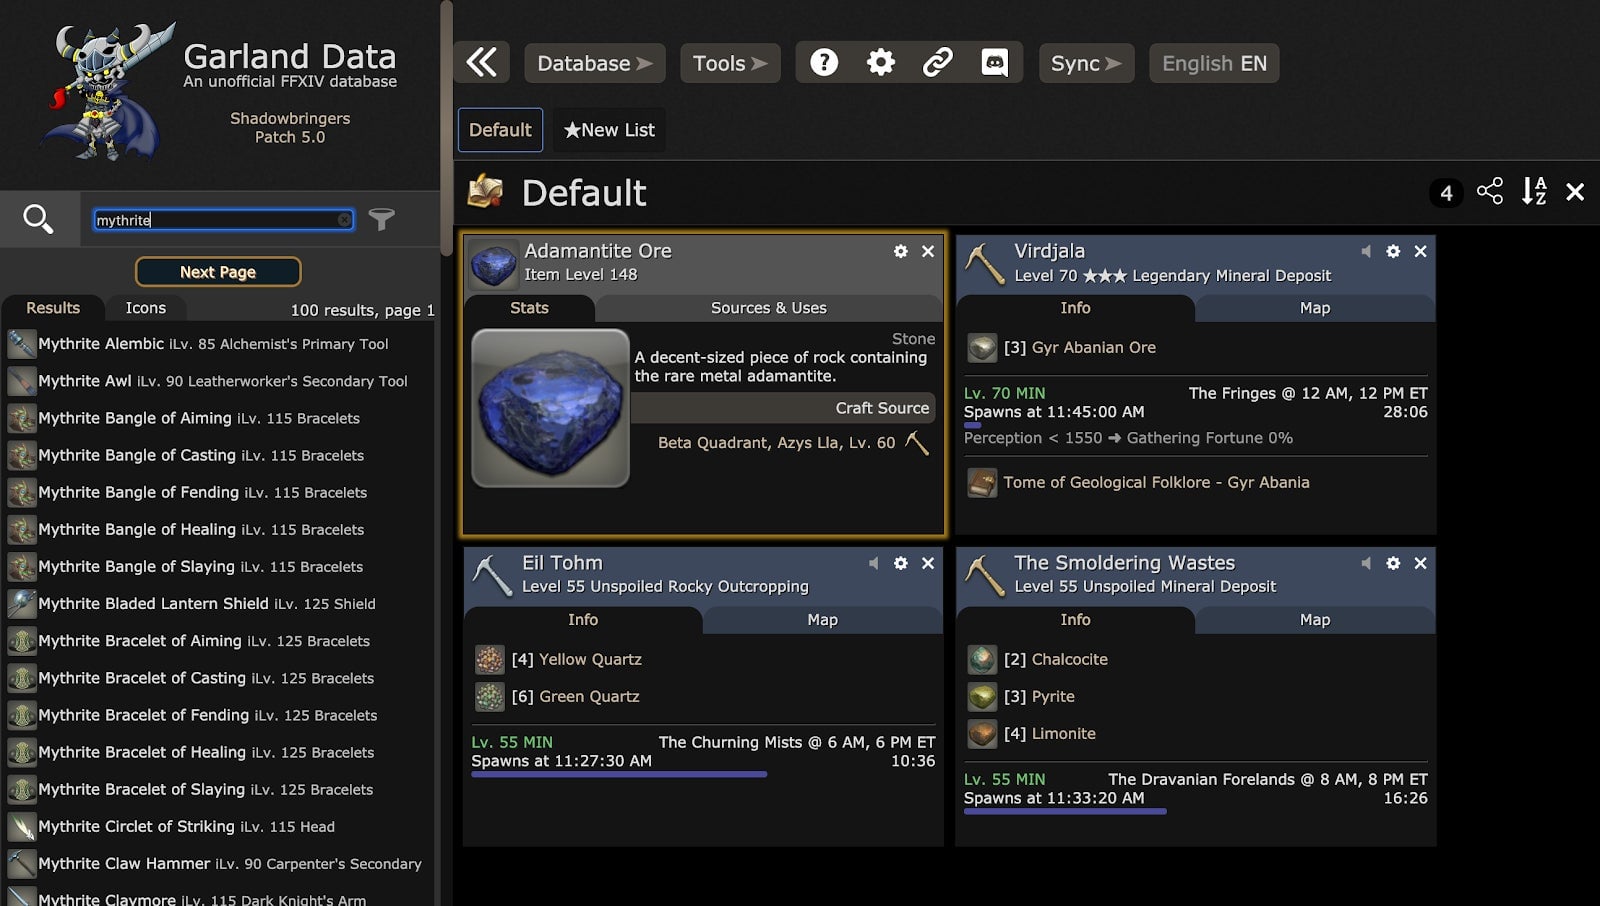The image size is (1600, 906).
Task: Click the search magnifier icon
Action: (38, 219)
